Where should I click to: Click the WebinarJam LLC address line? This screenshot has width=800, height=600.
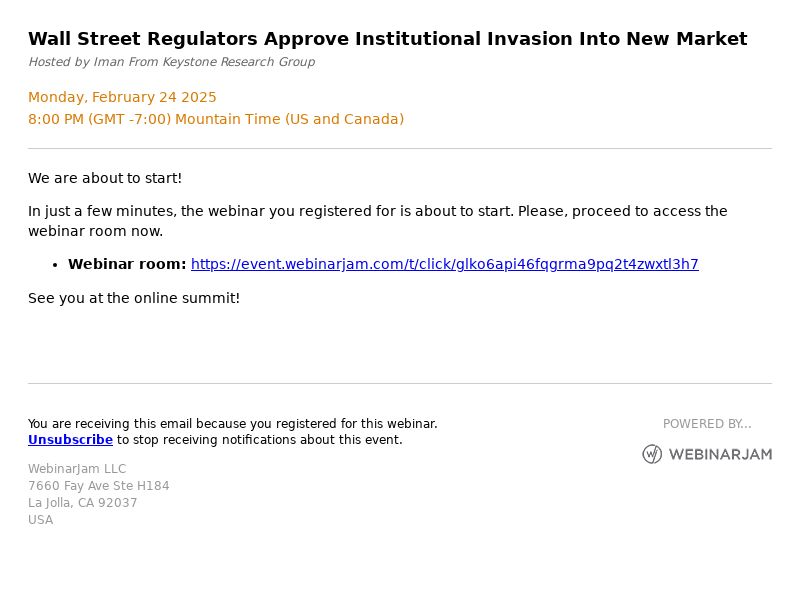click(x=77, y=469)
